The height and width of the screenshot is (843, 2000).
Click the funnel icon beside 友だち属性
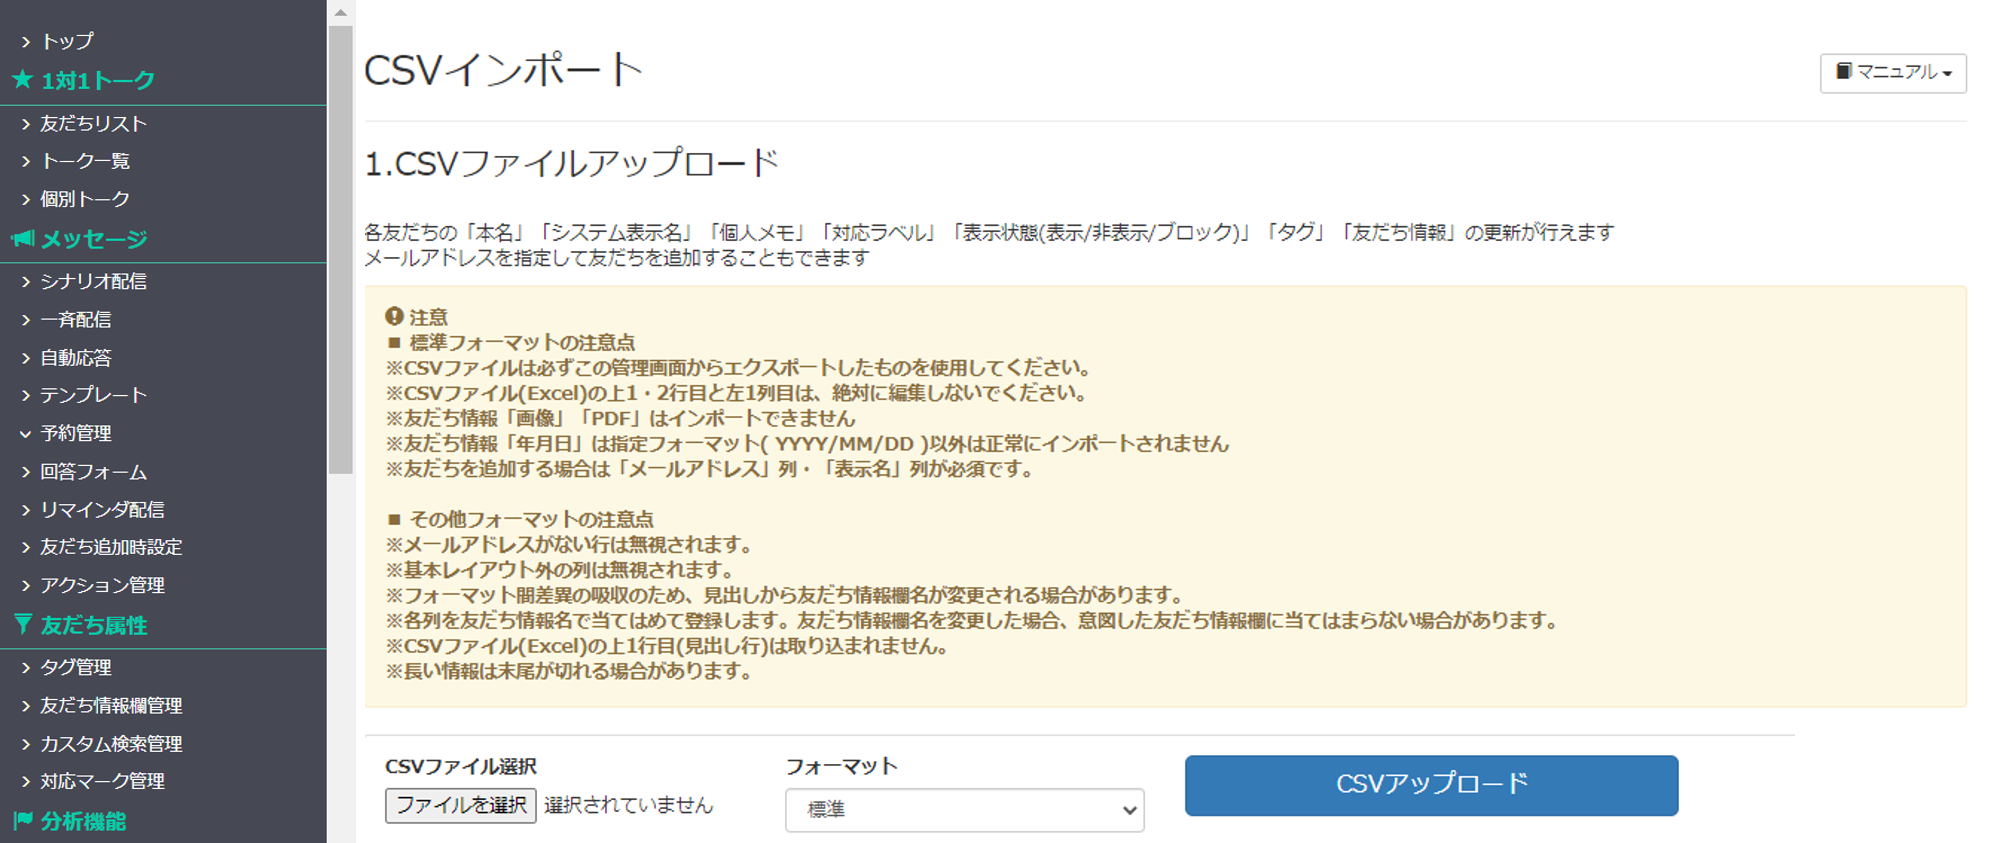click(22, 625)
